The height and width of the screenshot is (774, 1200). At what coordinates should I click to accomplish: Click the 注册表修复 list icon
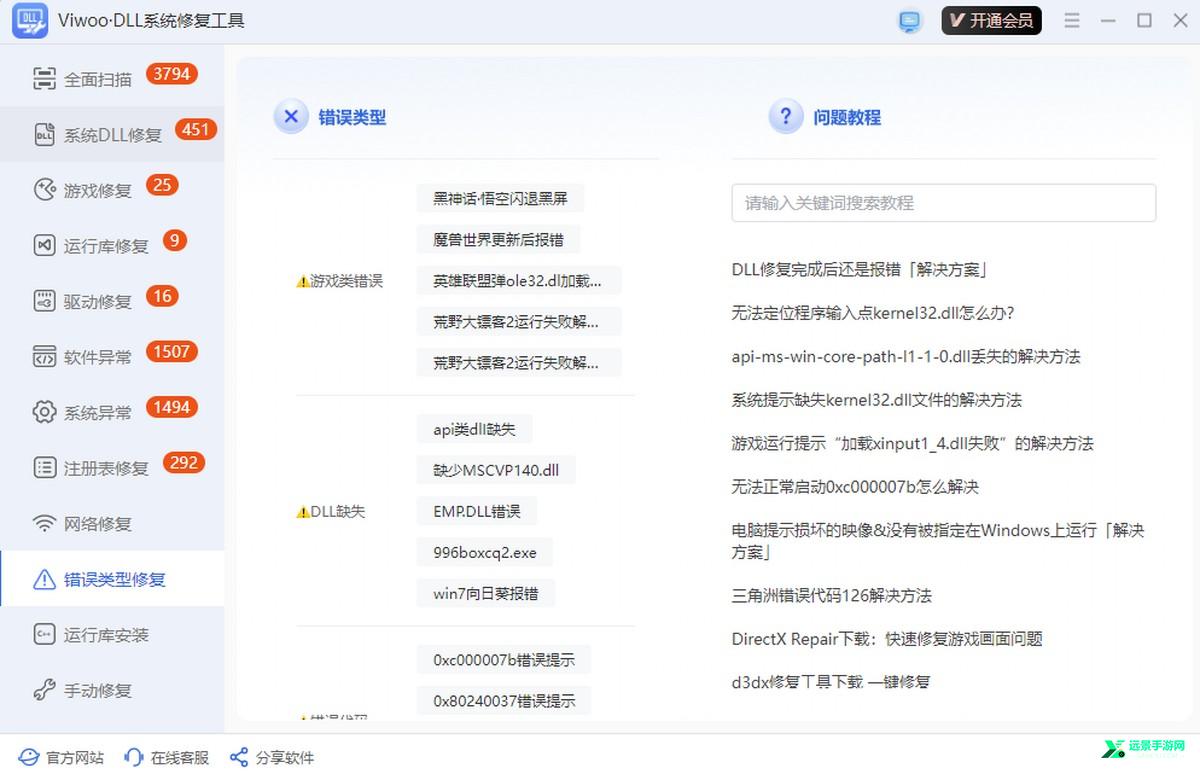click(44, 467)
